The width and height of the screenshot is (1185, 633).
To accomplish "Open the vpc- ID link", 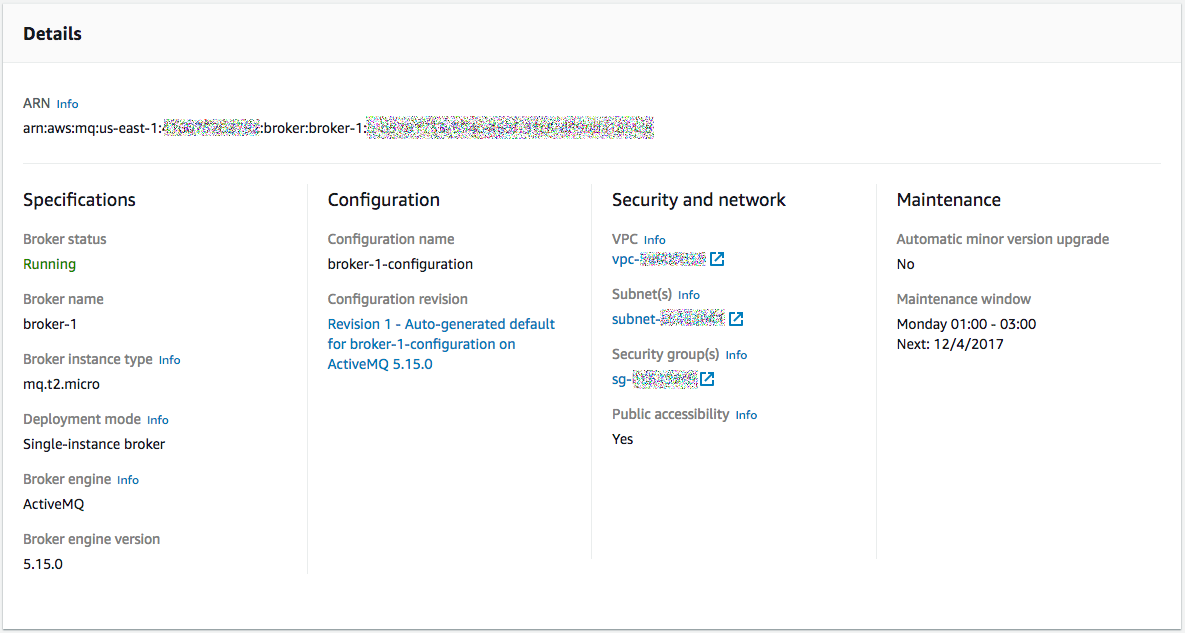I will click(659, 260).
